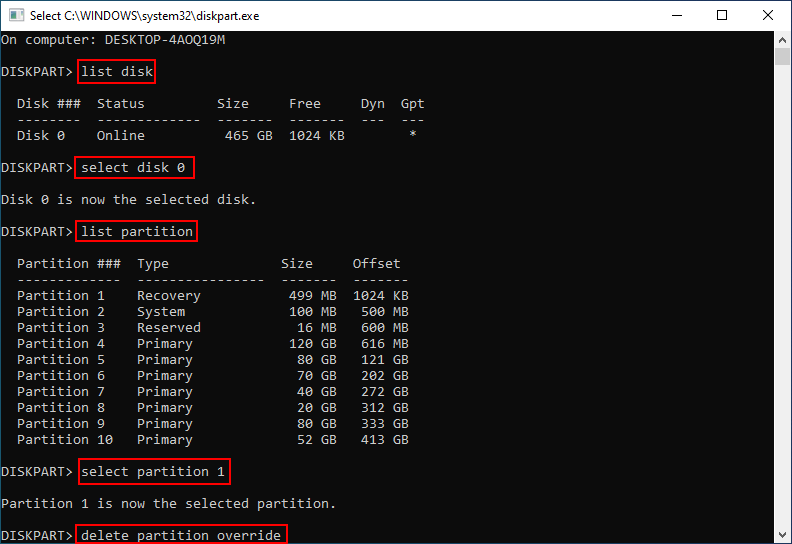Viewport: 792px width, 544px height.
Task: Click the 'Dyn' column header
Action: 373,104
